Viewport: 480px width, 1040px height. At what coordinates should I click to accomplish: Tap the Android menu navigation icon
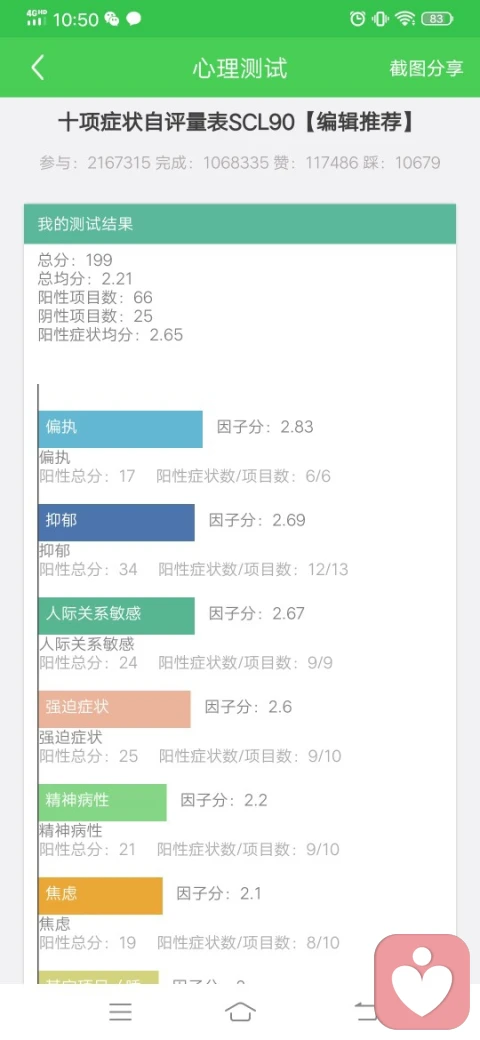(121, 1011)
